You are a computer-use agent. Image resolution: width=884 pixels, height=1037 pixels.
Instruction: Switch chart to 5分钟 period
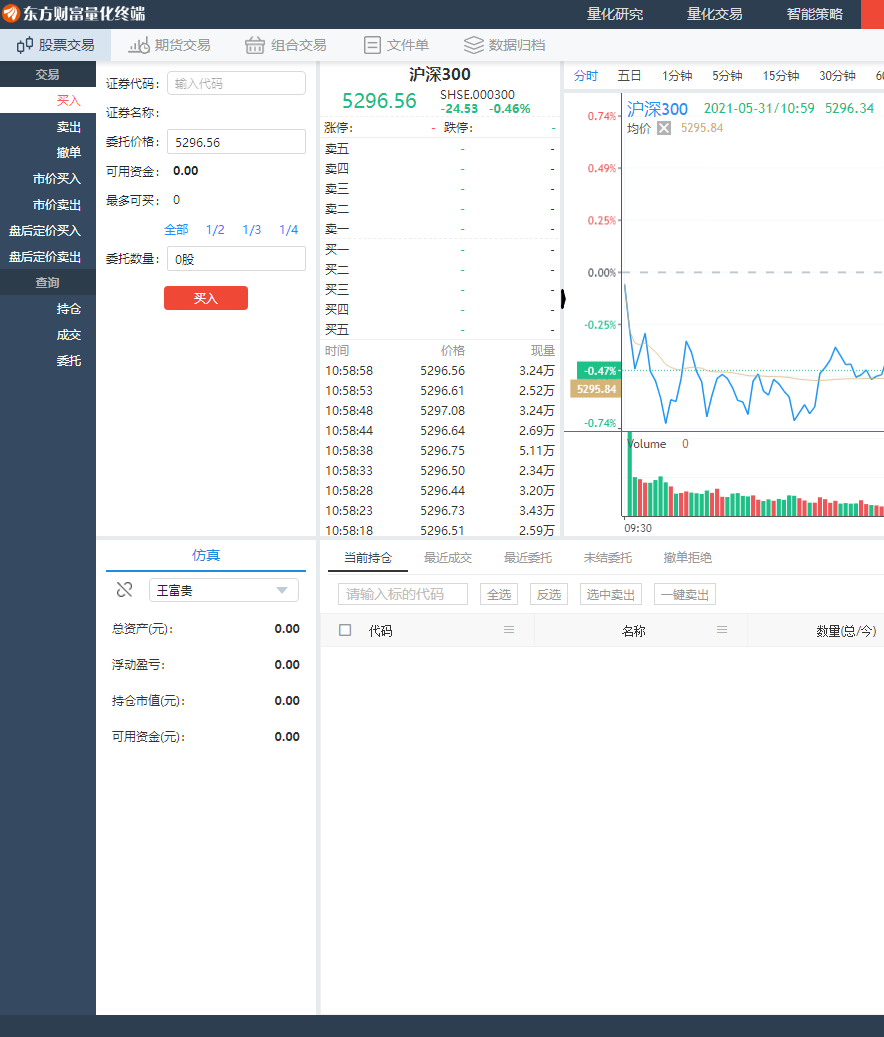[x=727, y=75]
